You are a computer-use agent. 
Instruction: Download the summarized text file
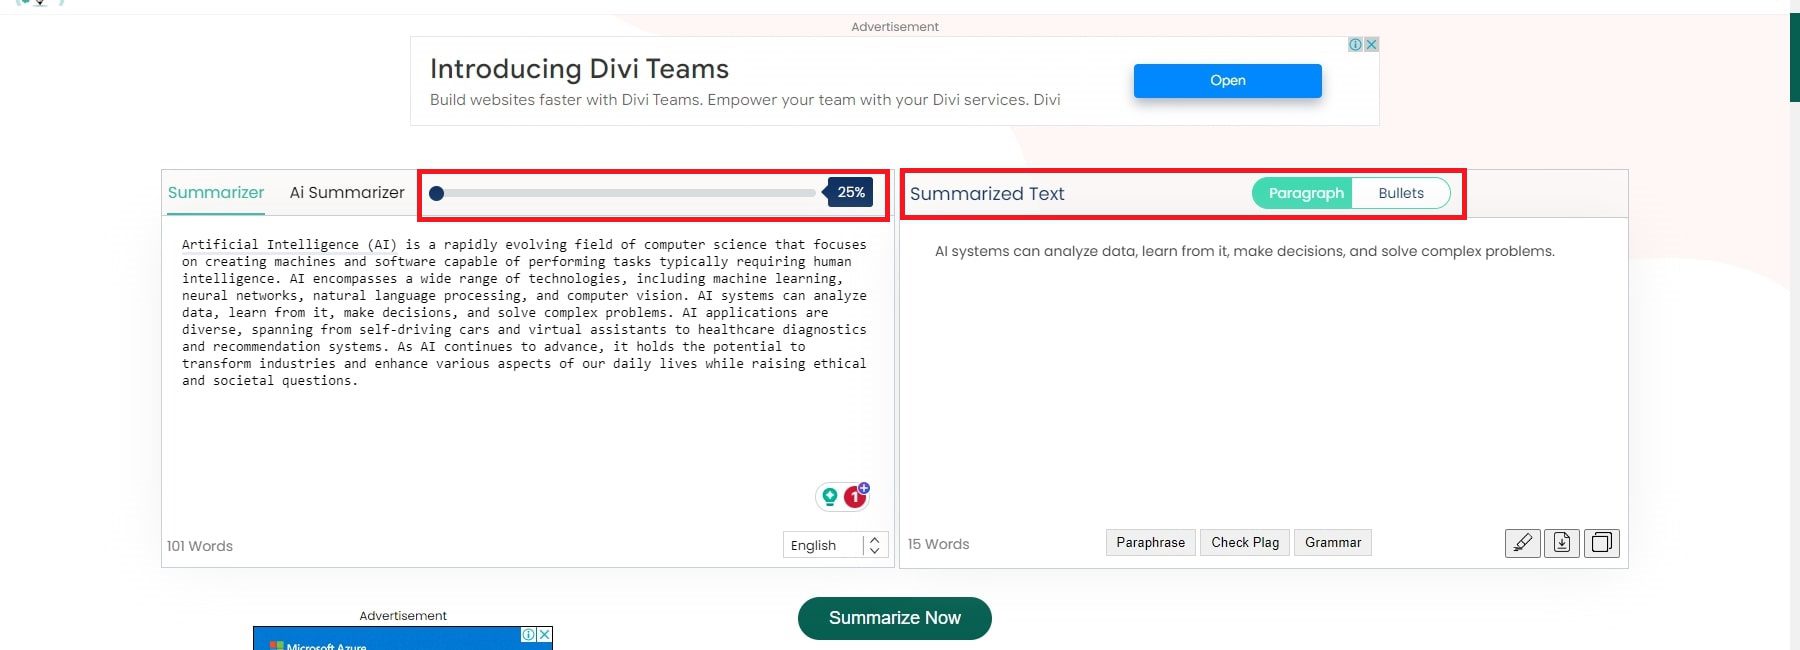point(1562,543)
